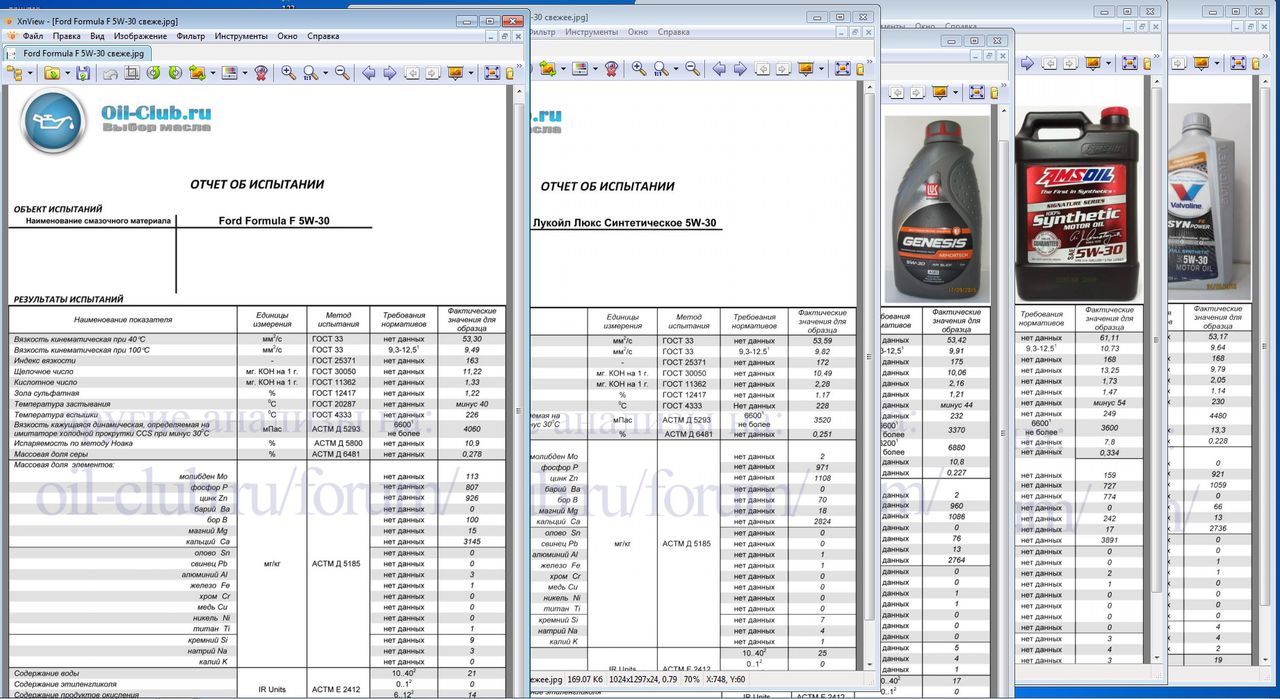Click the Undo icon in Ford Formula window
The height and width of the screenshot is (699, 1280).
110,73
